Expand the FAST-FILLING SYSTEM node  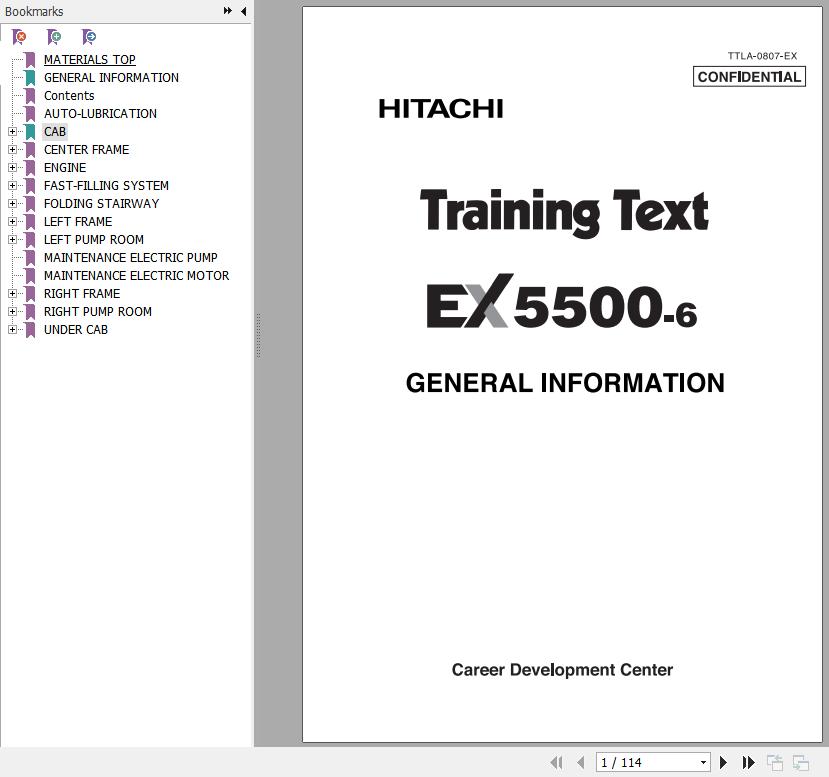[12, 186]
